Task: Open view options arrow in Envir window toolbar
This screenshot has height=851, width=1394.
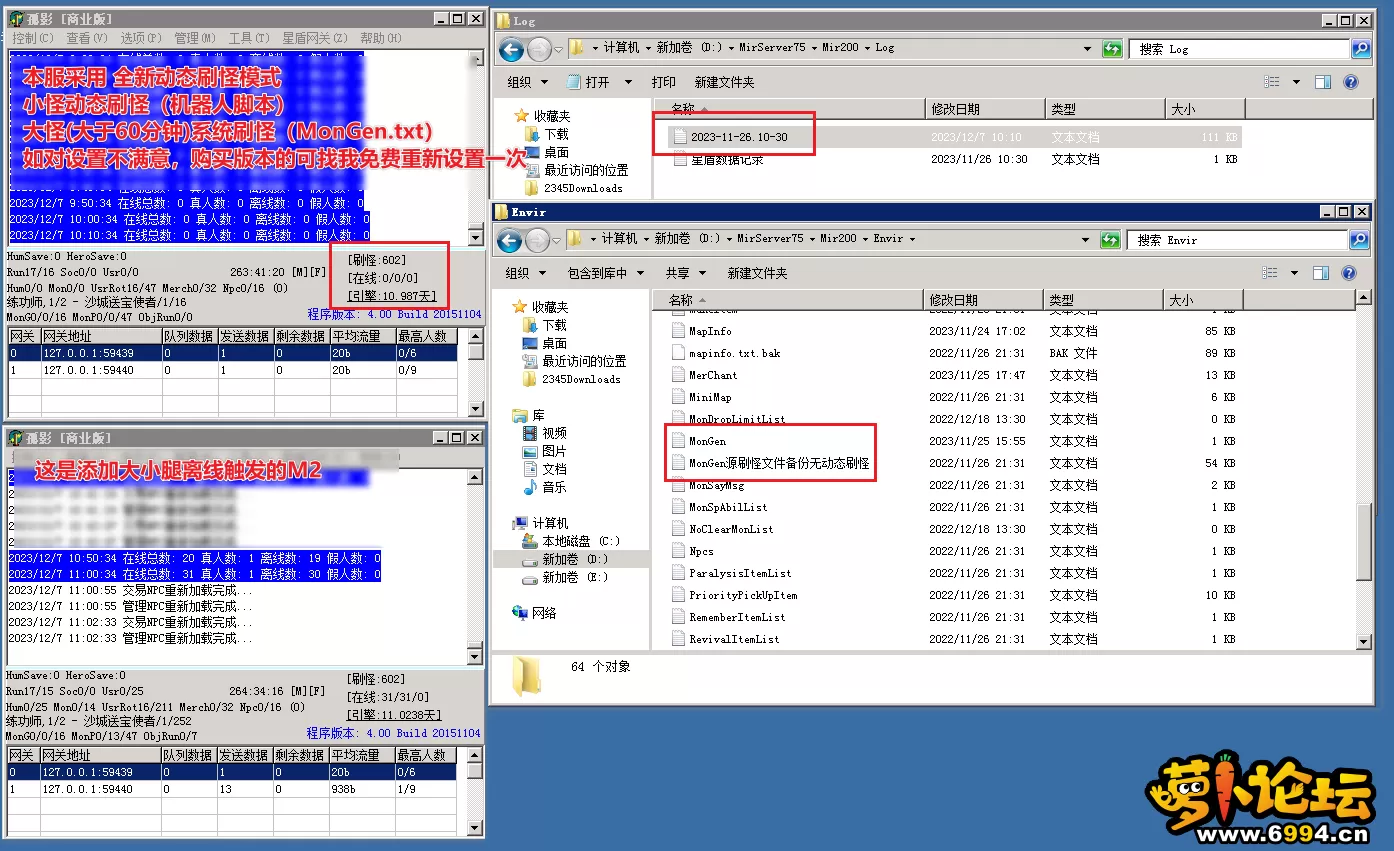Action: pos(1296,273)
